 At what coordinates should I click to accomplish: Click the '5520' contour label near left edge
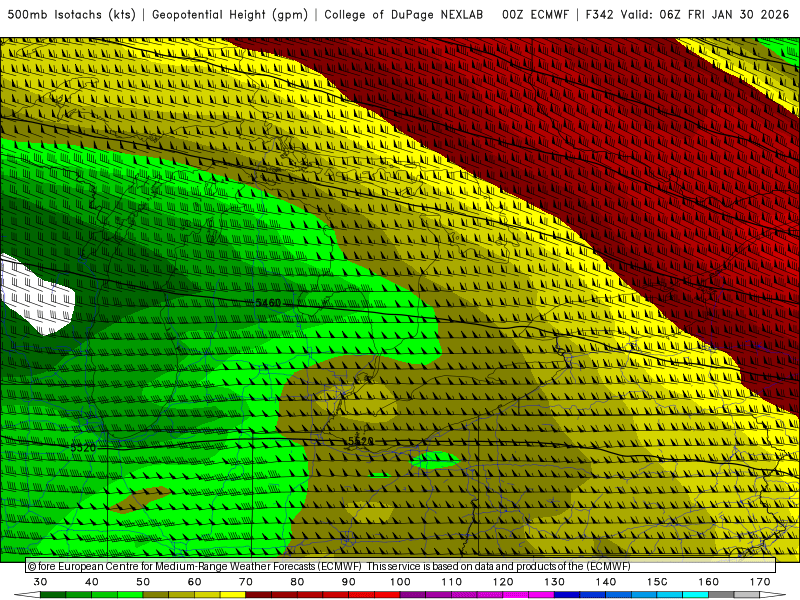83,448
